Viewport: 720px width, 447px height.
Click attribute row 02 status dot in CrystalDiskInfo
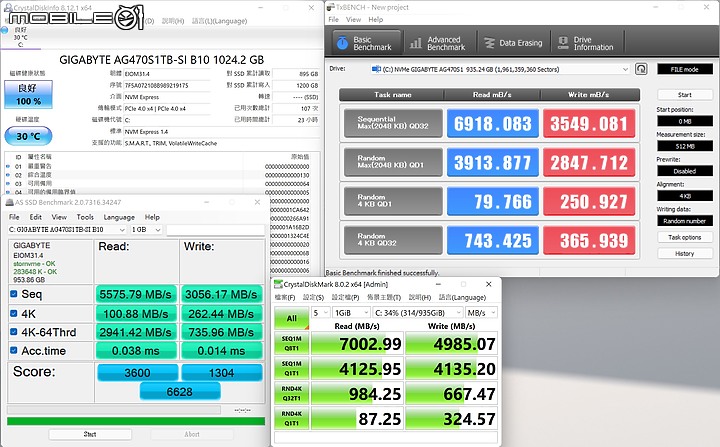[x=8, y=175]
